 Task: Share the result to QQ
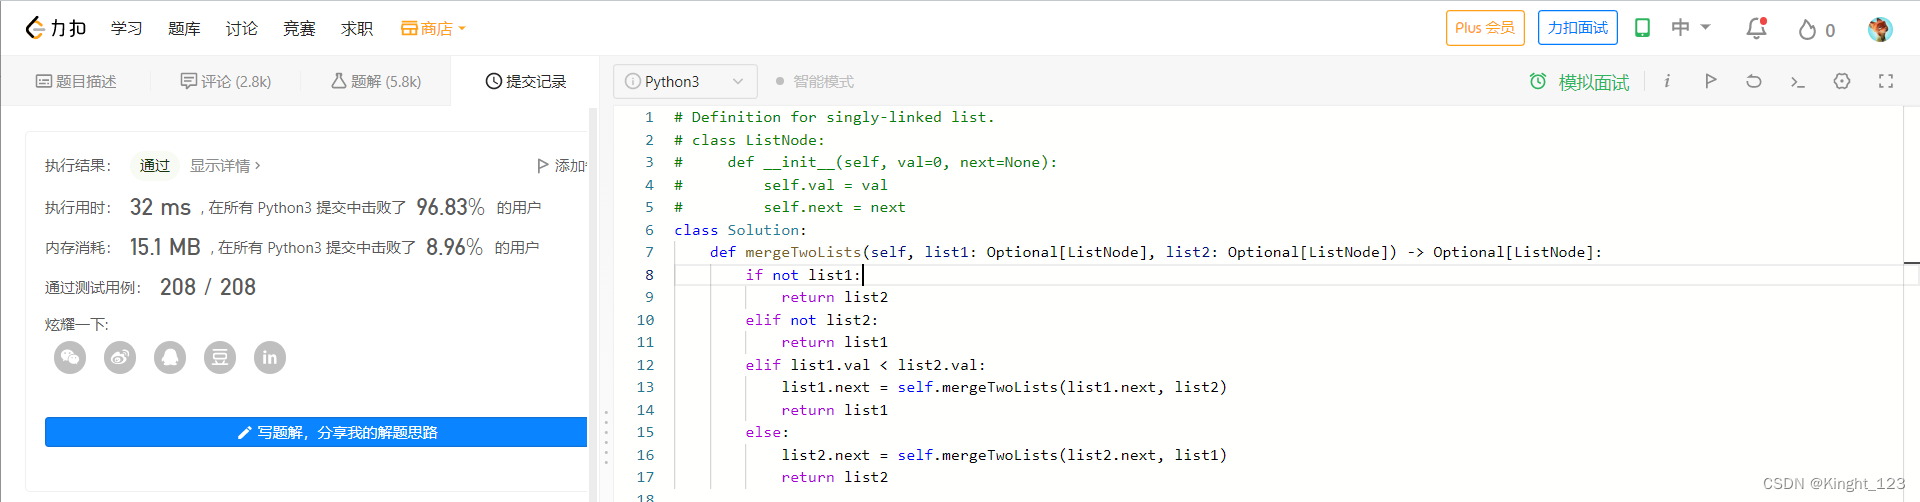pos(170,357)
